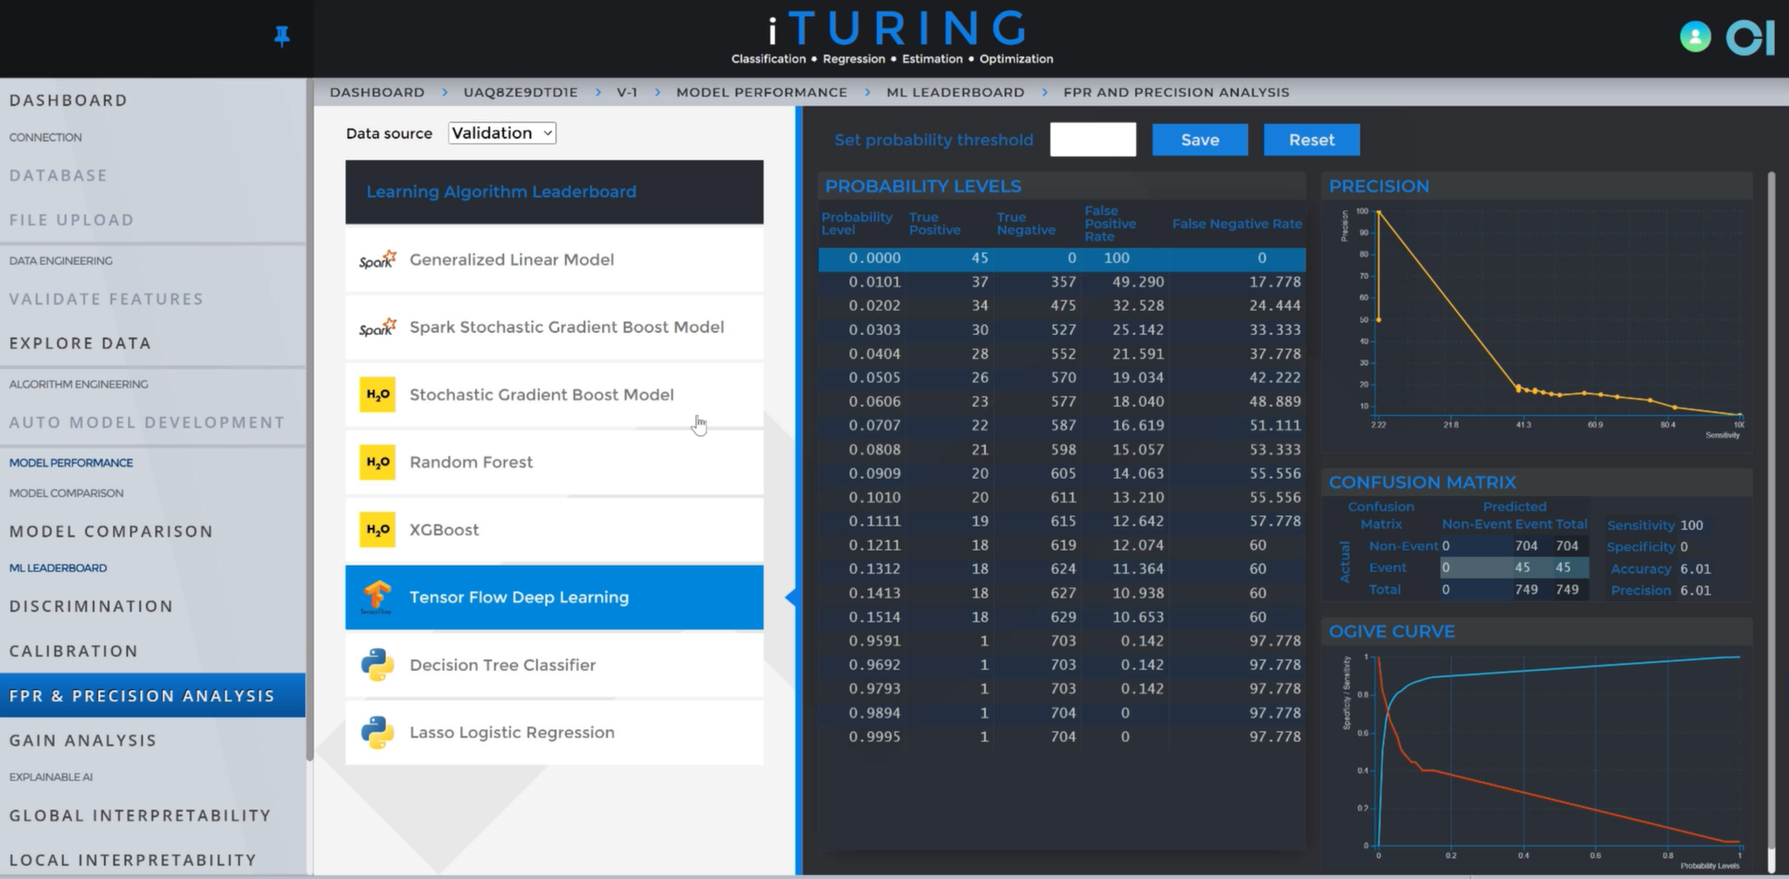This screenshot has width=1789, height=879.
Task: Select Lasso Logistic Regression
Action: coord(554,732)
